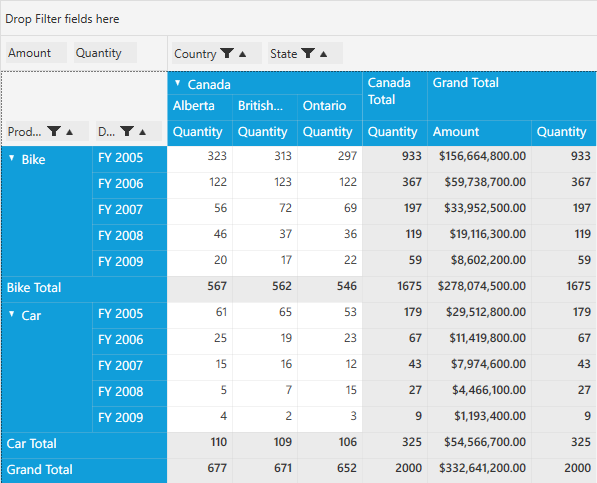Select the Grand Total column header
This screenshot has height=483, width=597.
(x=512, y=96)
